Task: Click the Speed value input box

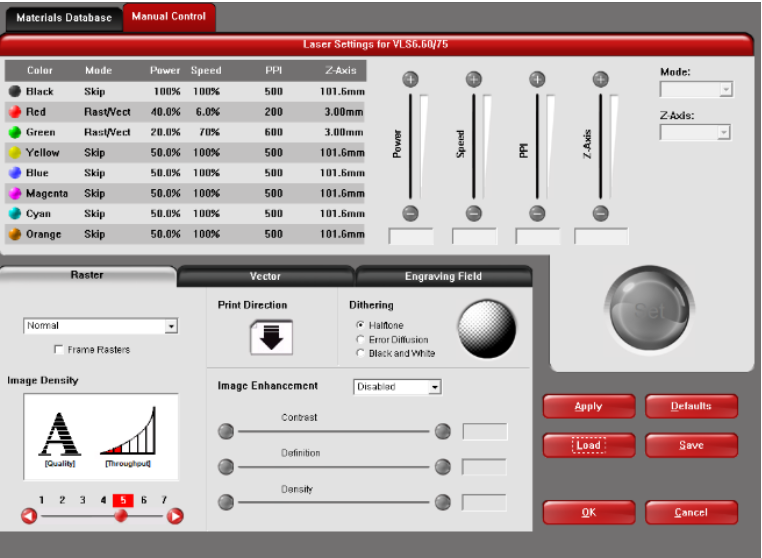Action: click(x=474, y=236)
